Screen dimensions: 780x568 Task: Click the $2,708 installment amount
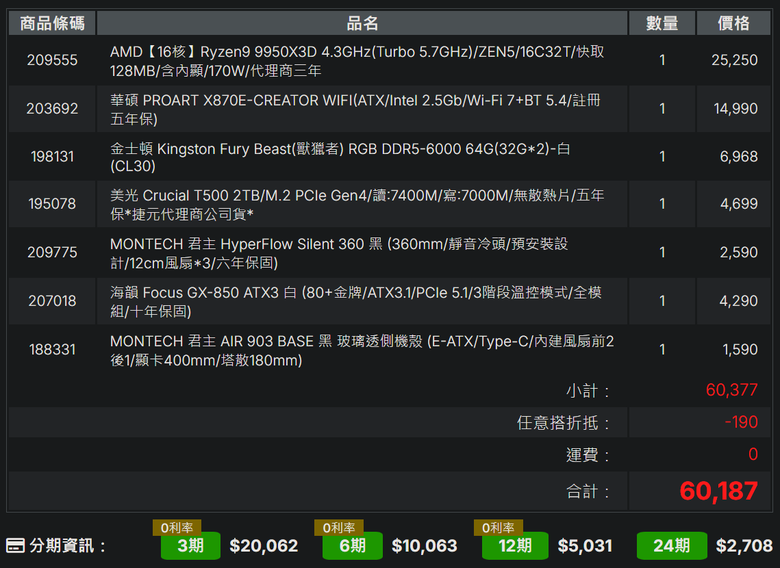(744, 546)
